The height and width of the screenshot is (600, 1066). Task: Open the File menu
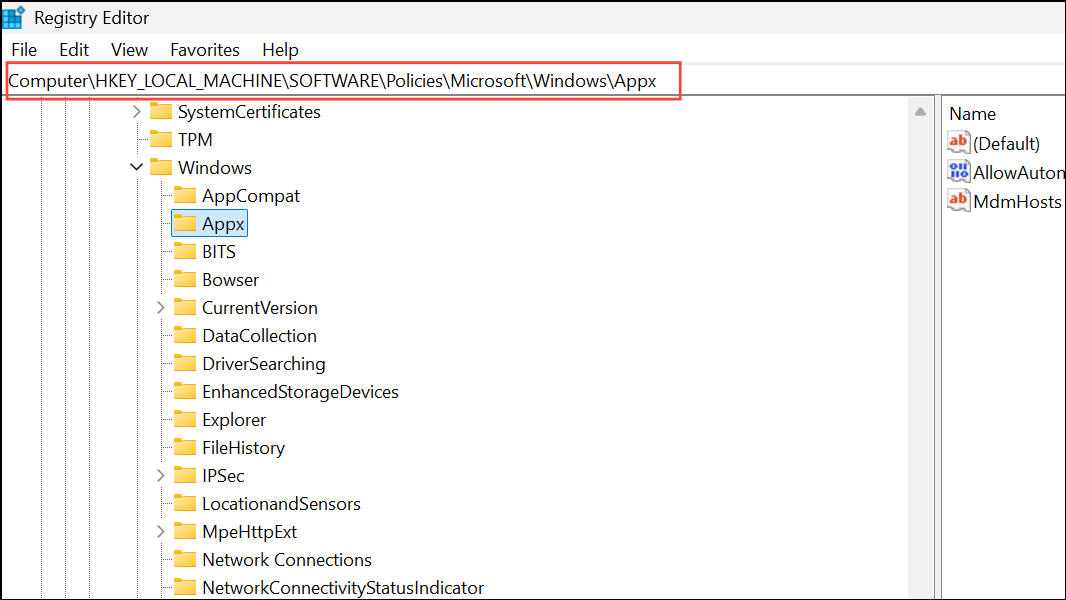[24, 49]
